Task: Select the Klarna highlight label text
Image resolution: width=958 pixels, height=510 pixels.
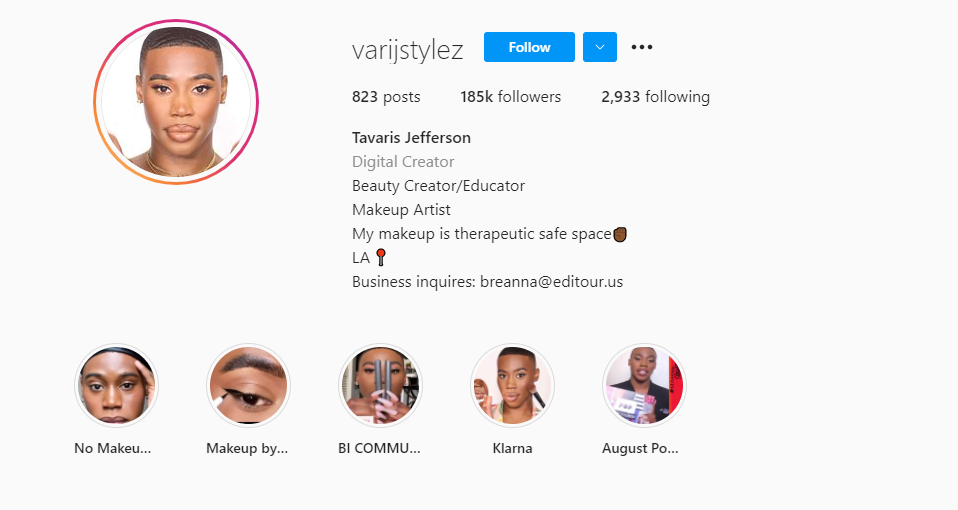Action: (x=512, y=448)
